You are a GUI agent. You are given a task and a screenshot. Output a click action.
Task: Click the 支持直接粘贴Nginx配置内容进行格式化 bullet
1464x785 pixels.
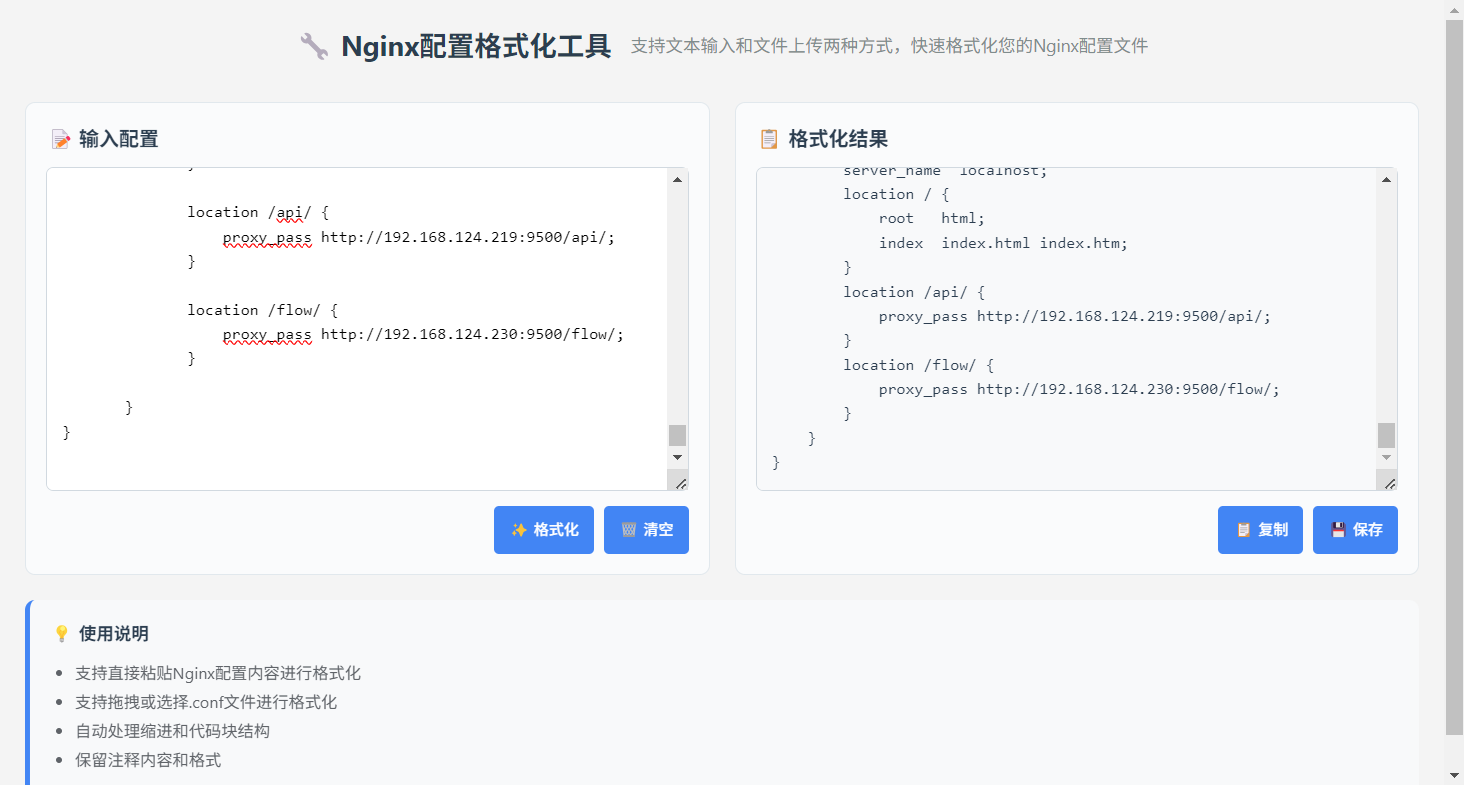[x=218, y=673]
